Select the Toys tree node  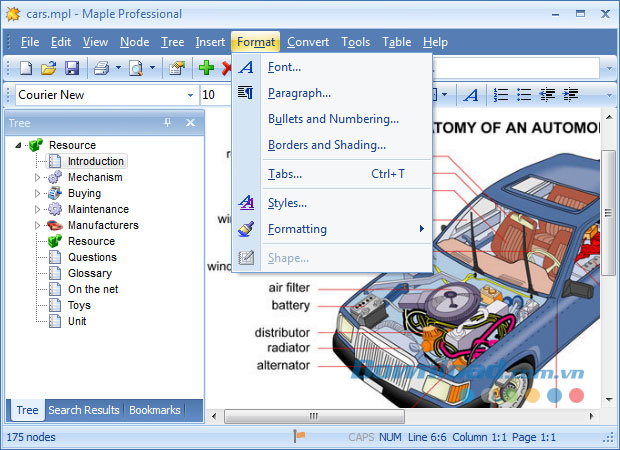click(79, 305)
